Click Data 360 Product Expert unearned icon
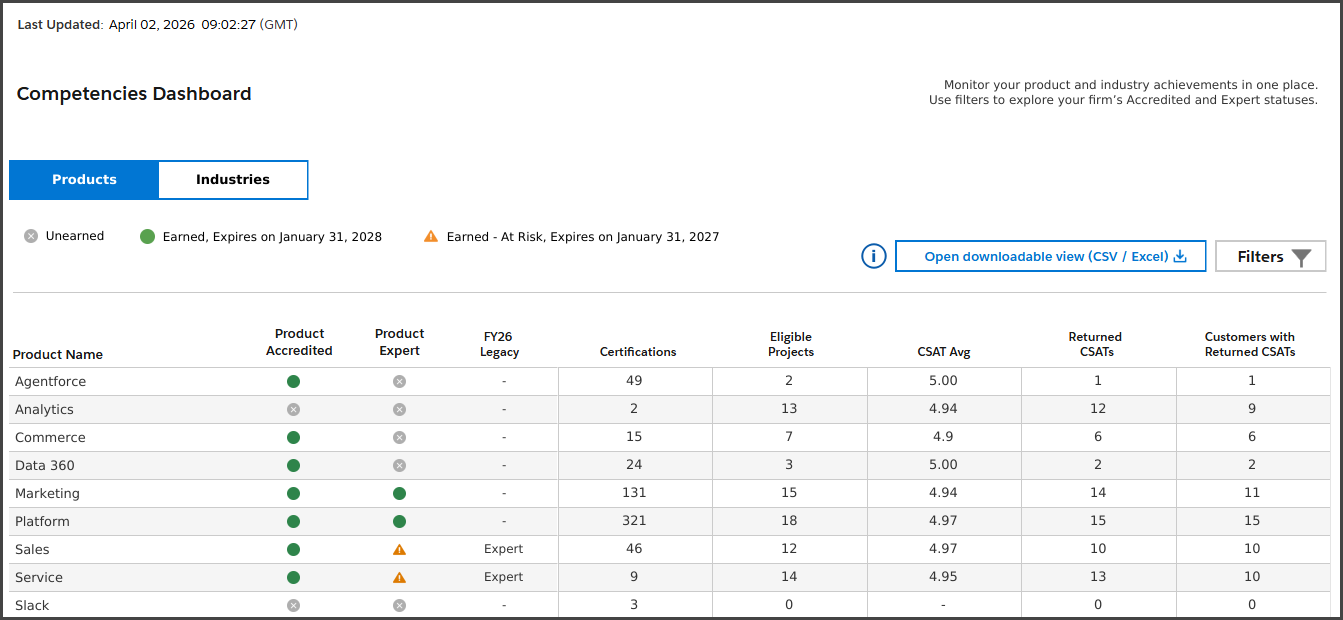Screen dimensions: 1343x620 tap(399, 465)
